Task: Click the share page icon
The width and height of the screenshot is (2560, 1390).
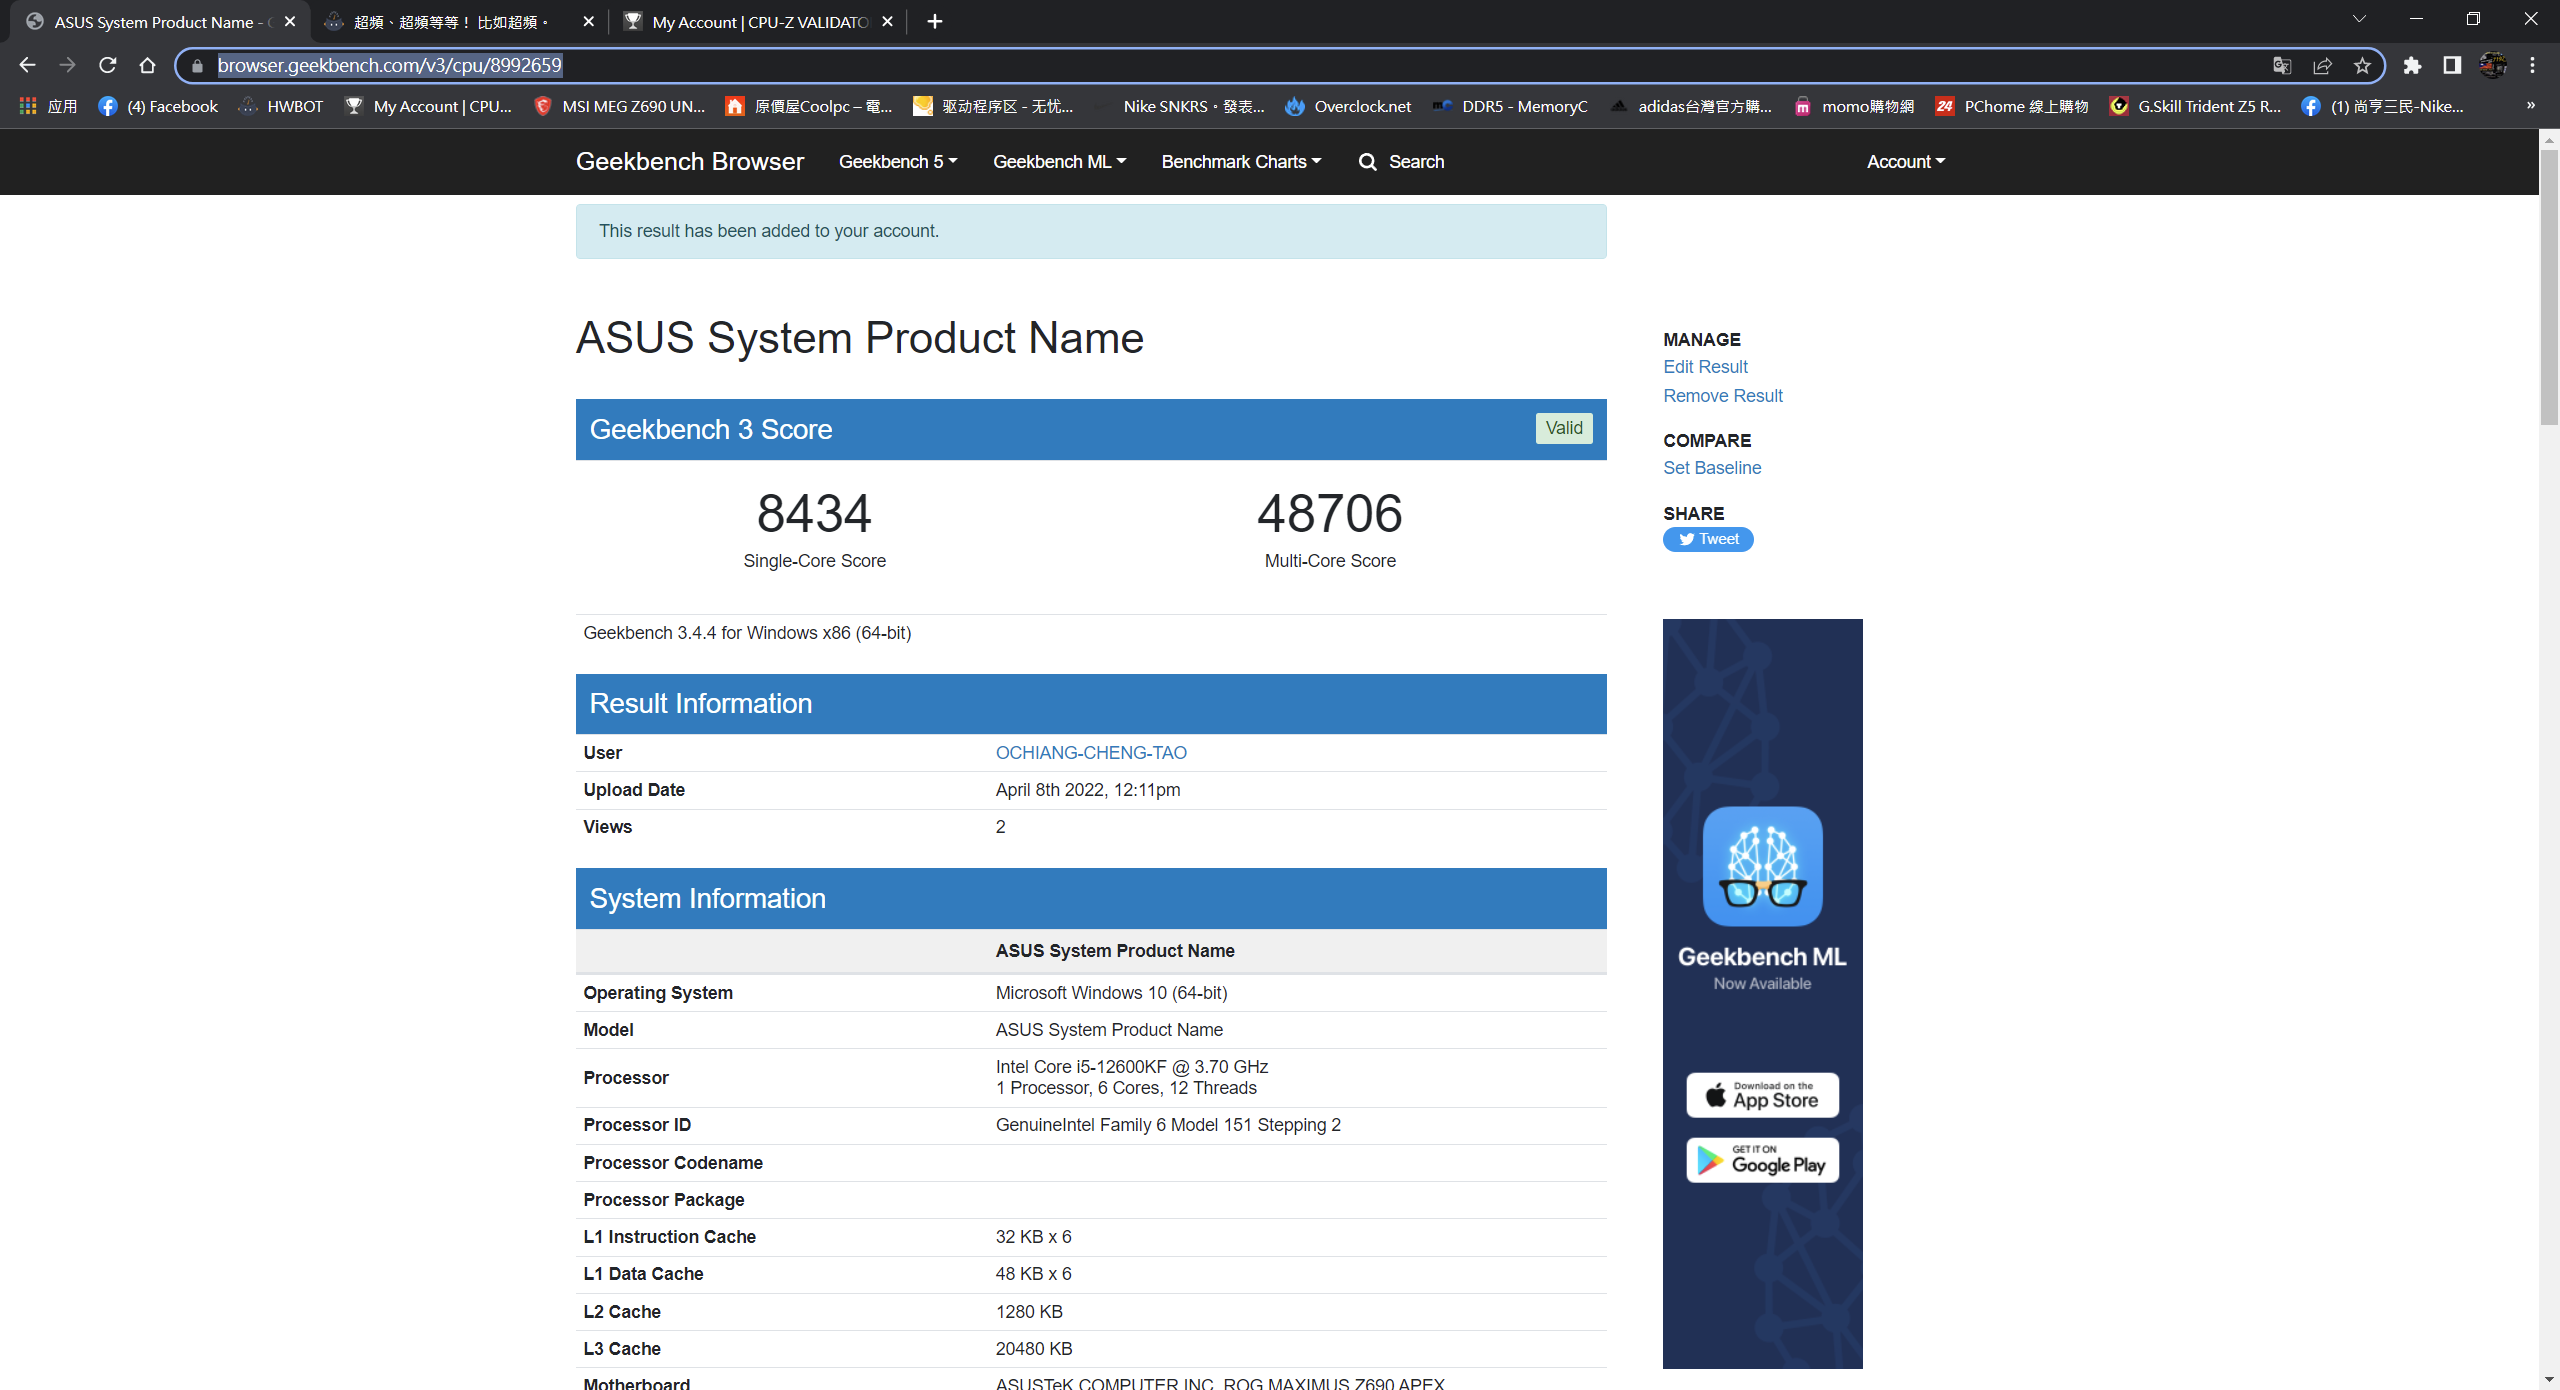Action: tap(2322, 65)
